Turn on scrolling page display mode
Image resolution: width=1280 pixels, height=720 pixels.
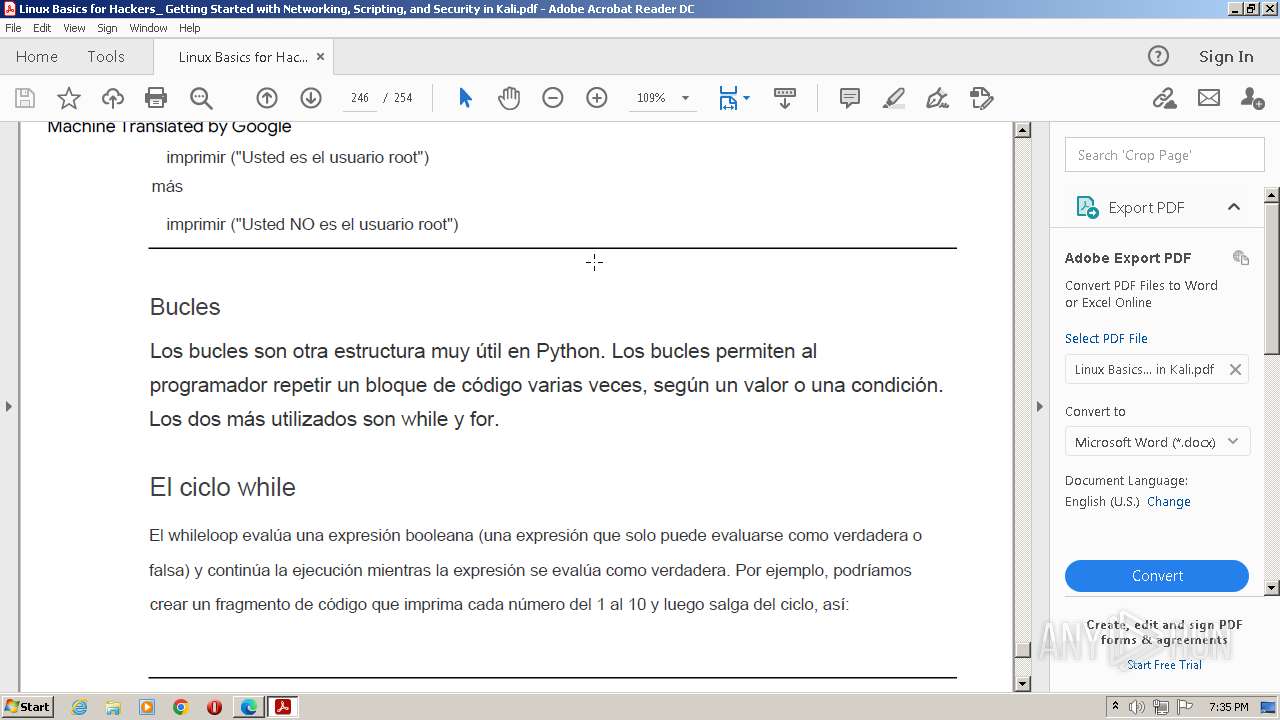coord(785,98)
